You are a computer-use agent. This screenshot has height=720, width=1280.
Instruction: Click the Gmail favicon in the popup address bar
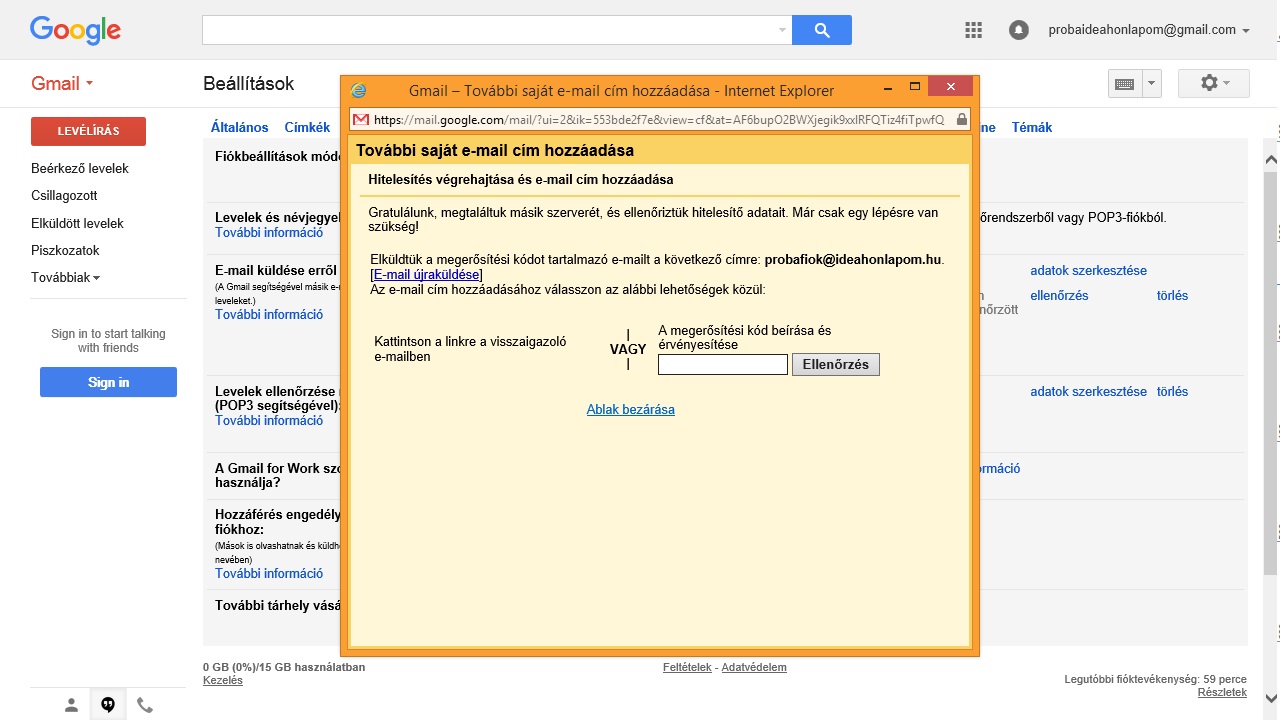click(x=362, y=119)
